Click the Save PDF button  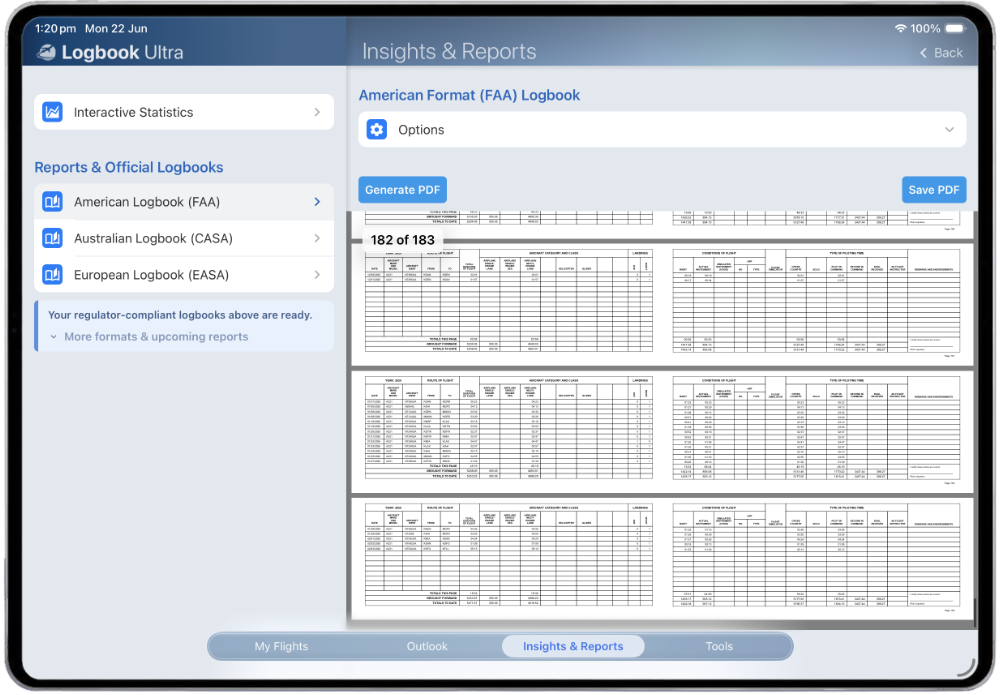934,190
